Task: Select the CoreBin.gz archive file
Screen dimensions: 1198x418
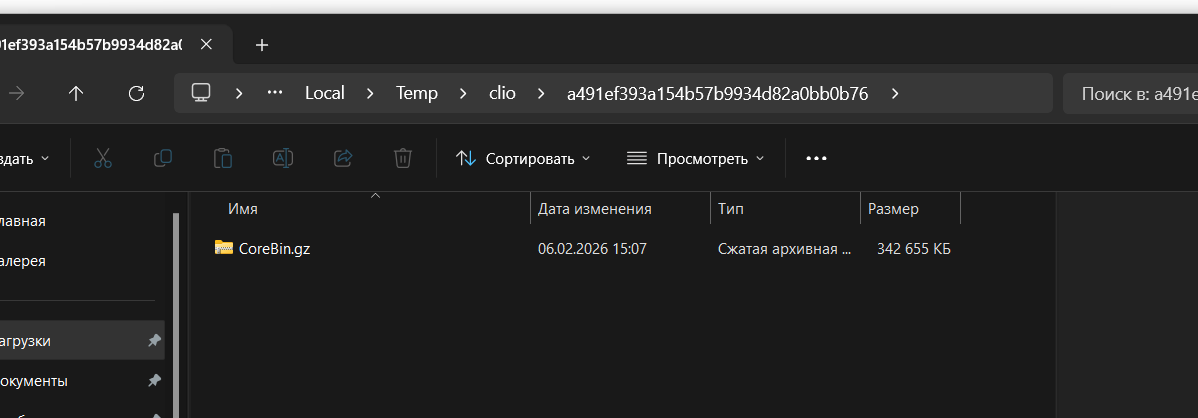Action: click(x=274, y=248)
